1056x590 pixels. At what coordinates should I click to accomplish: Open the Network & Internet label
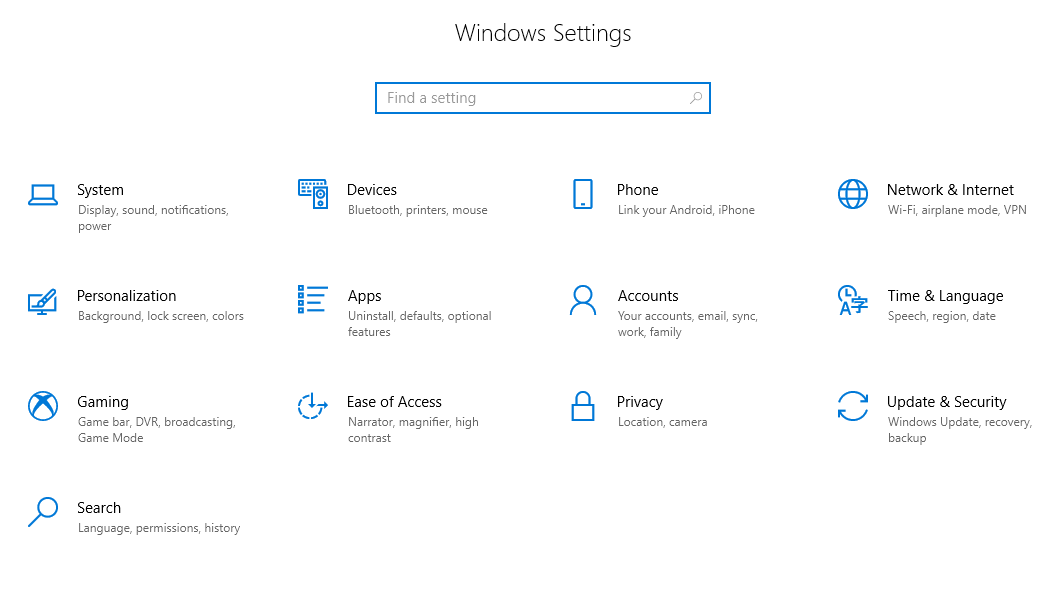pyautogui.click(x=950, y=190)
